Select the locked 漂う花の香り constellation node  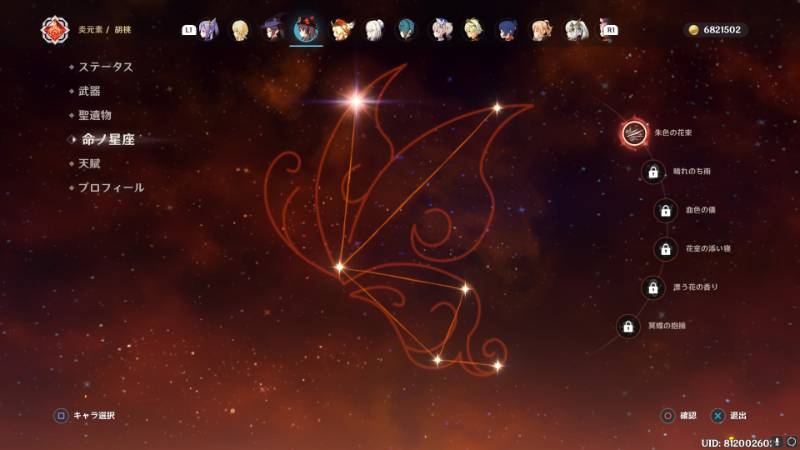click(x=653, y=288)
